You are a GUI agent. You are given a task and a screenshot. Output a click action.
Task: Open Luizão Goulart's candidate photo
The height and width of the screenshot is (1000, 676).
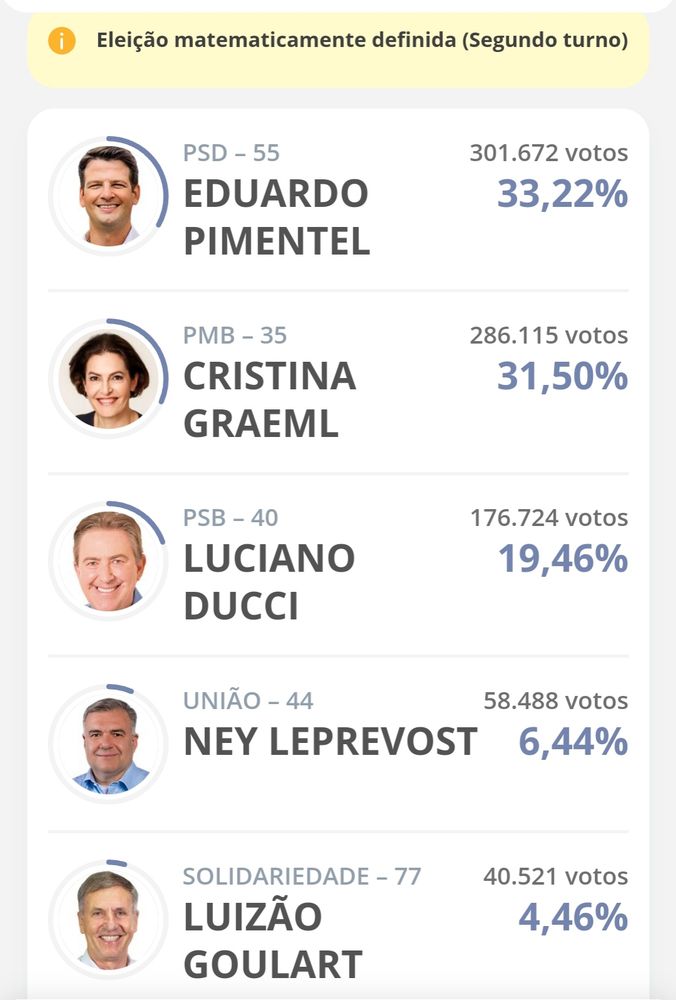point(108,920)
